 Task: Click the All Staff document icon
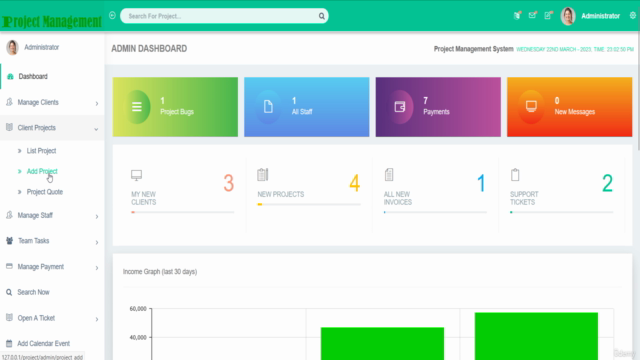coord(268,107)
